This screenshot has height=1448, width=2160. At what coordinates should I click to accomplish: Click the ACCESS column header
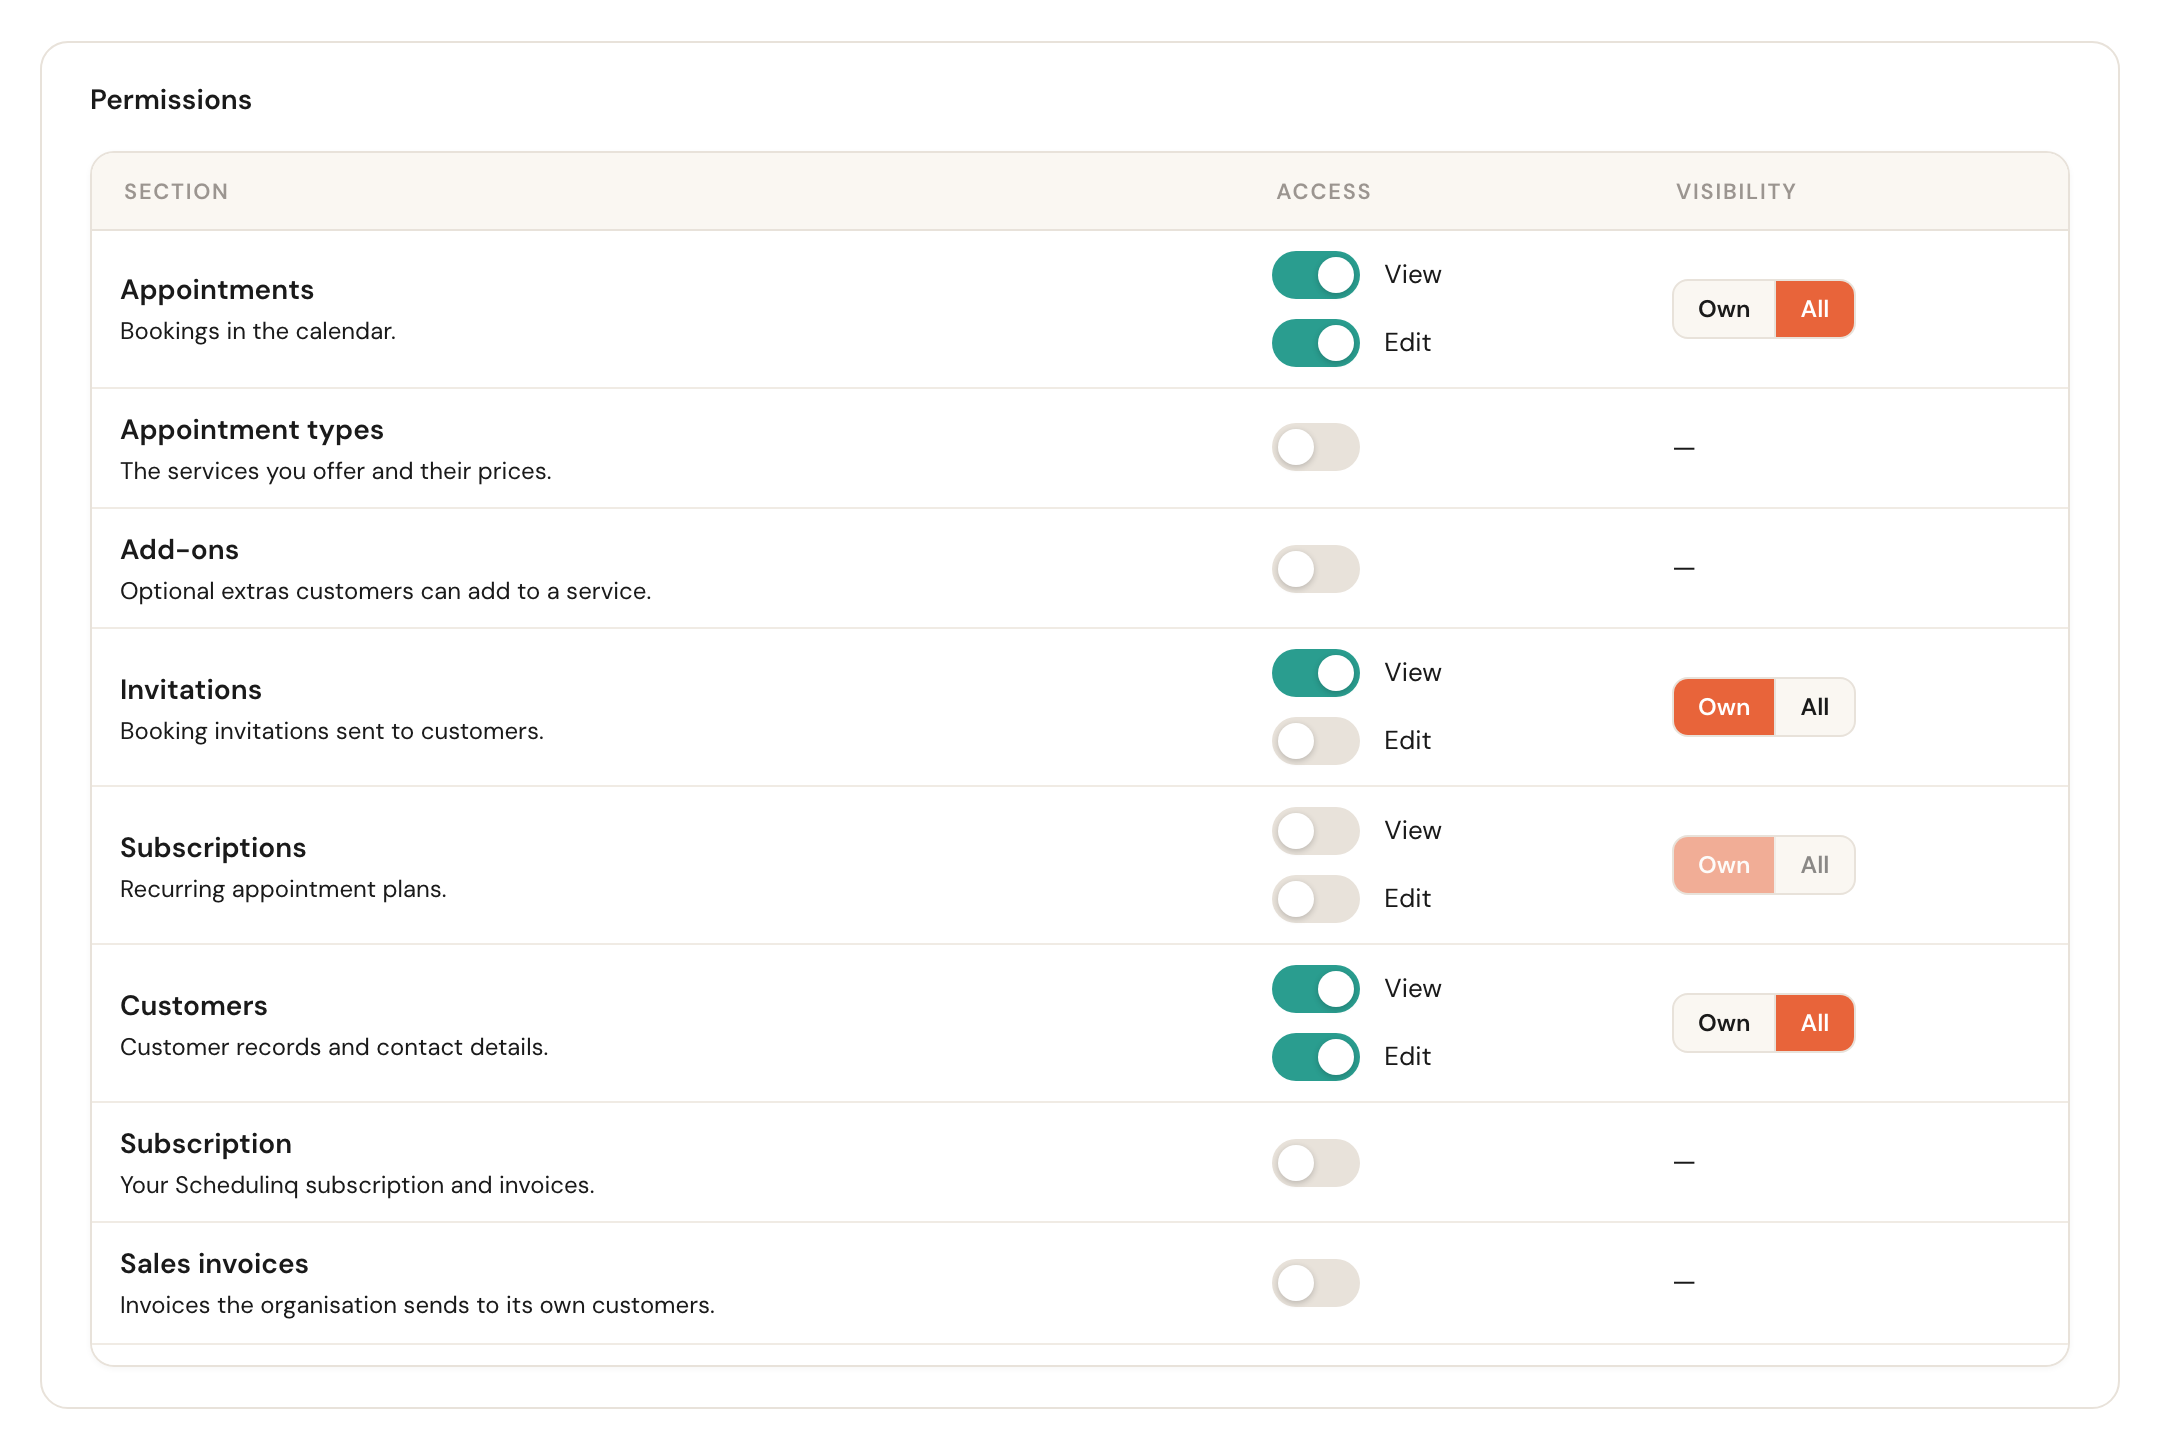click(1323, 192)
